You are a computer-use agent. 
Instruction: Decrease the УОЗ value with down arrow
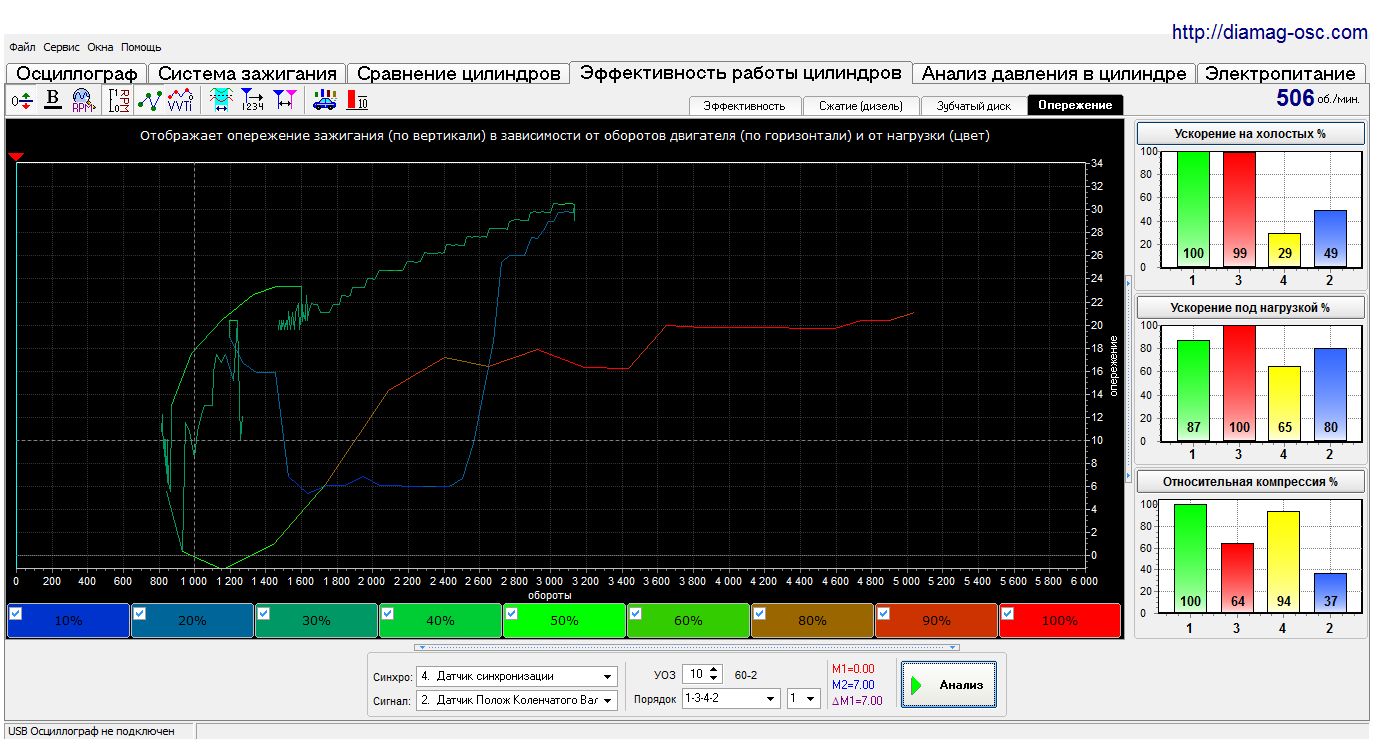pos(713,680)
